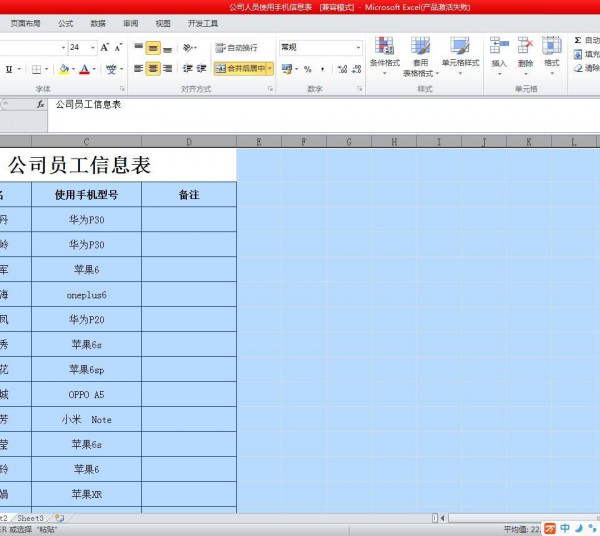
Task: Open 条件格式 conditional formatting
Action: pos(385,55)
